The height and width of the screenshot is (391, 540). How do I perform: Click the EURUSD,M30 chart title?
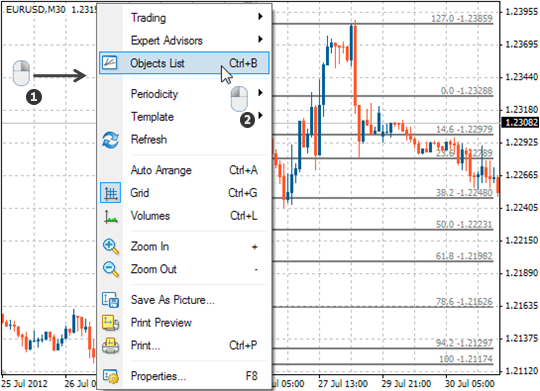point(35,10)
